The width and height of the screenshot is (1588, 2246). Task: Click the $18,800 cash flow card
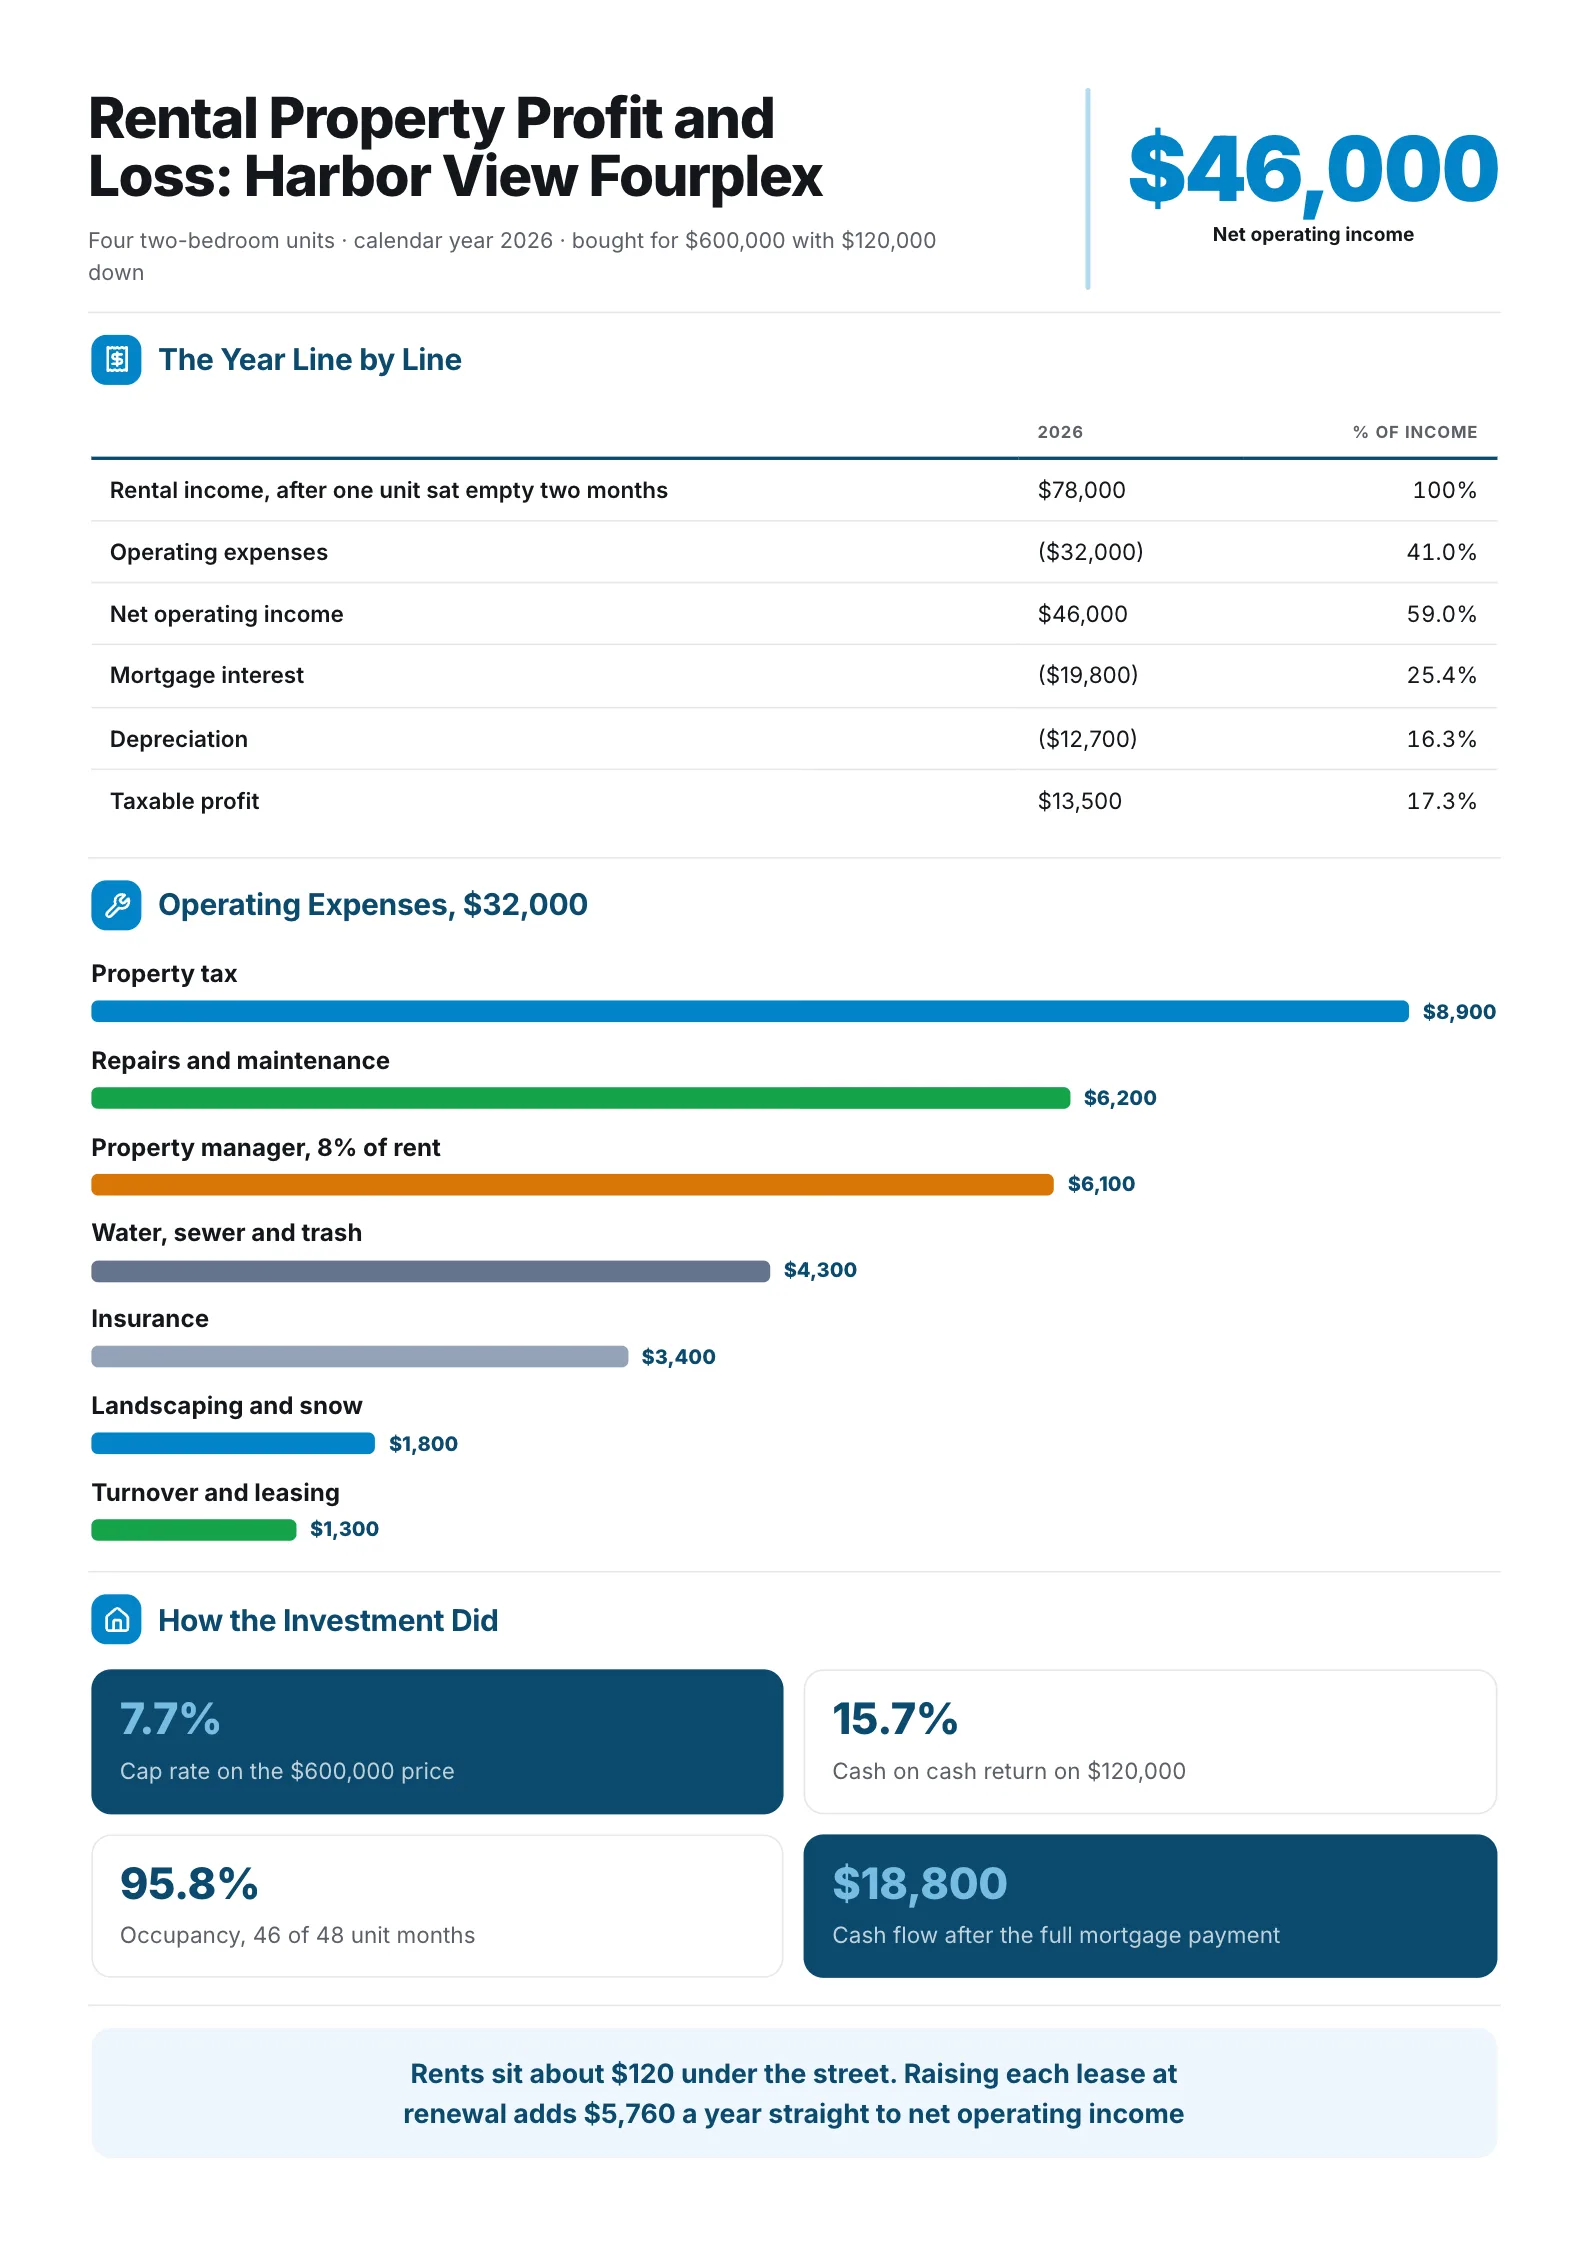pyautogui.click(x=1150, y=1905)
